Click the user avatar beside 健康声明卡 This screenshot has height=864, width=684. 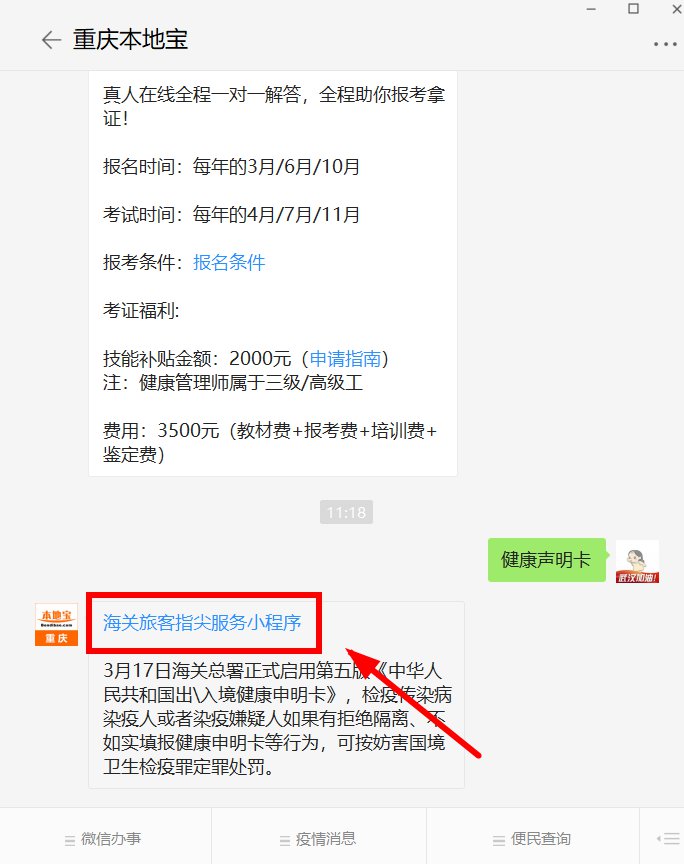tap(637, 561)
